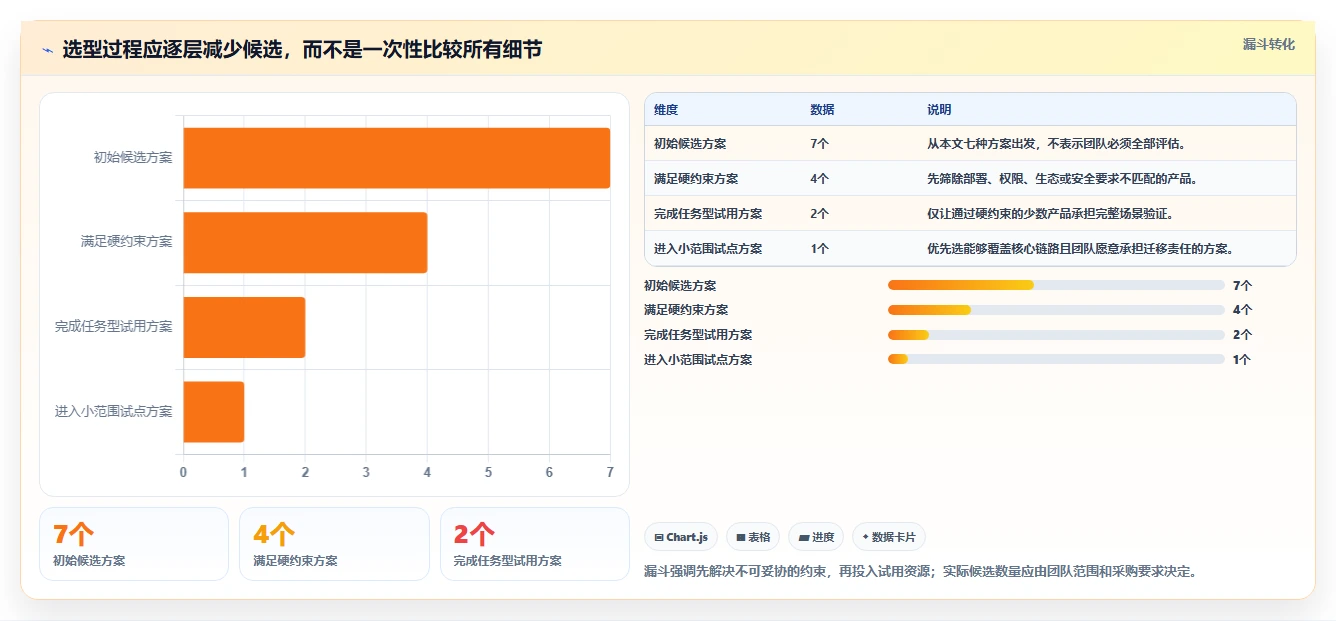
Task: Click the 7个 初始候选方案 stat card
Action: pyautogui.click(x=134, y=544)
